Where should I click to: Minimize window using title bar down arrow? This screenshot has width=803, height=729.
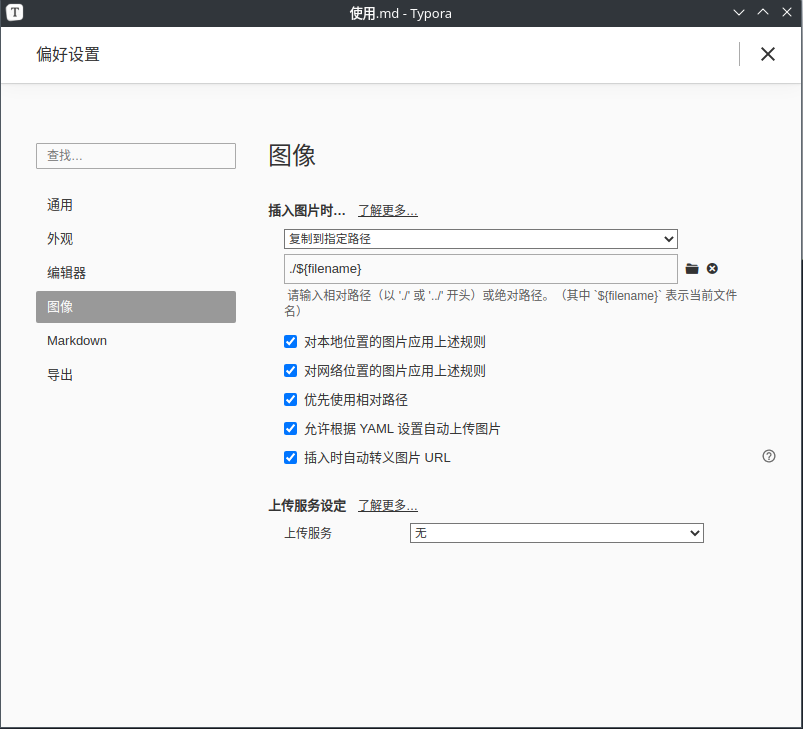[739, 13]
